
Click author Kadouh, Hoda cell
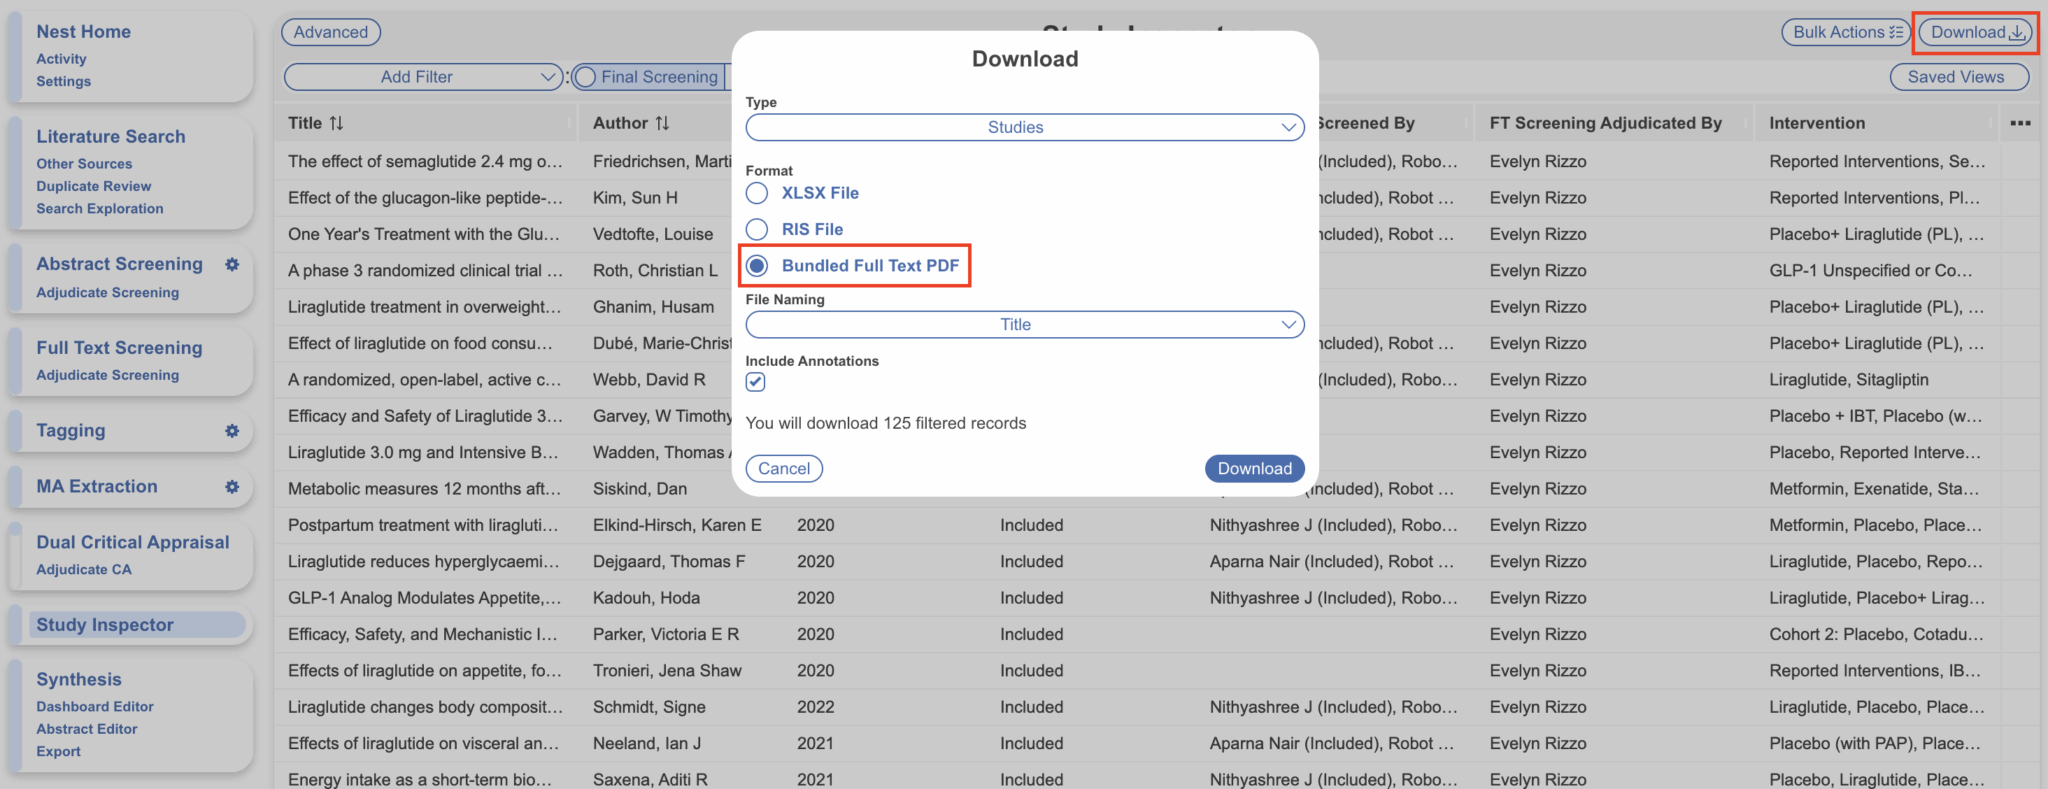coord(646,598)
